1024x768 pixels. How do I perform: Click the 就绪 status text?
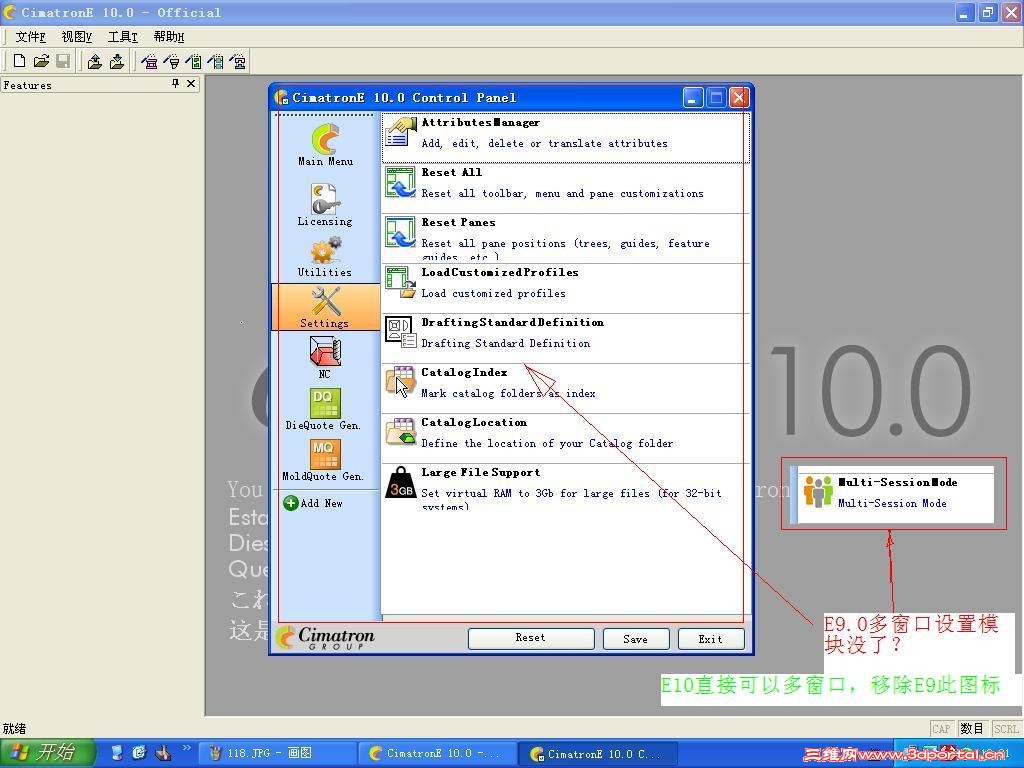14,728
